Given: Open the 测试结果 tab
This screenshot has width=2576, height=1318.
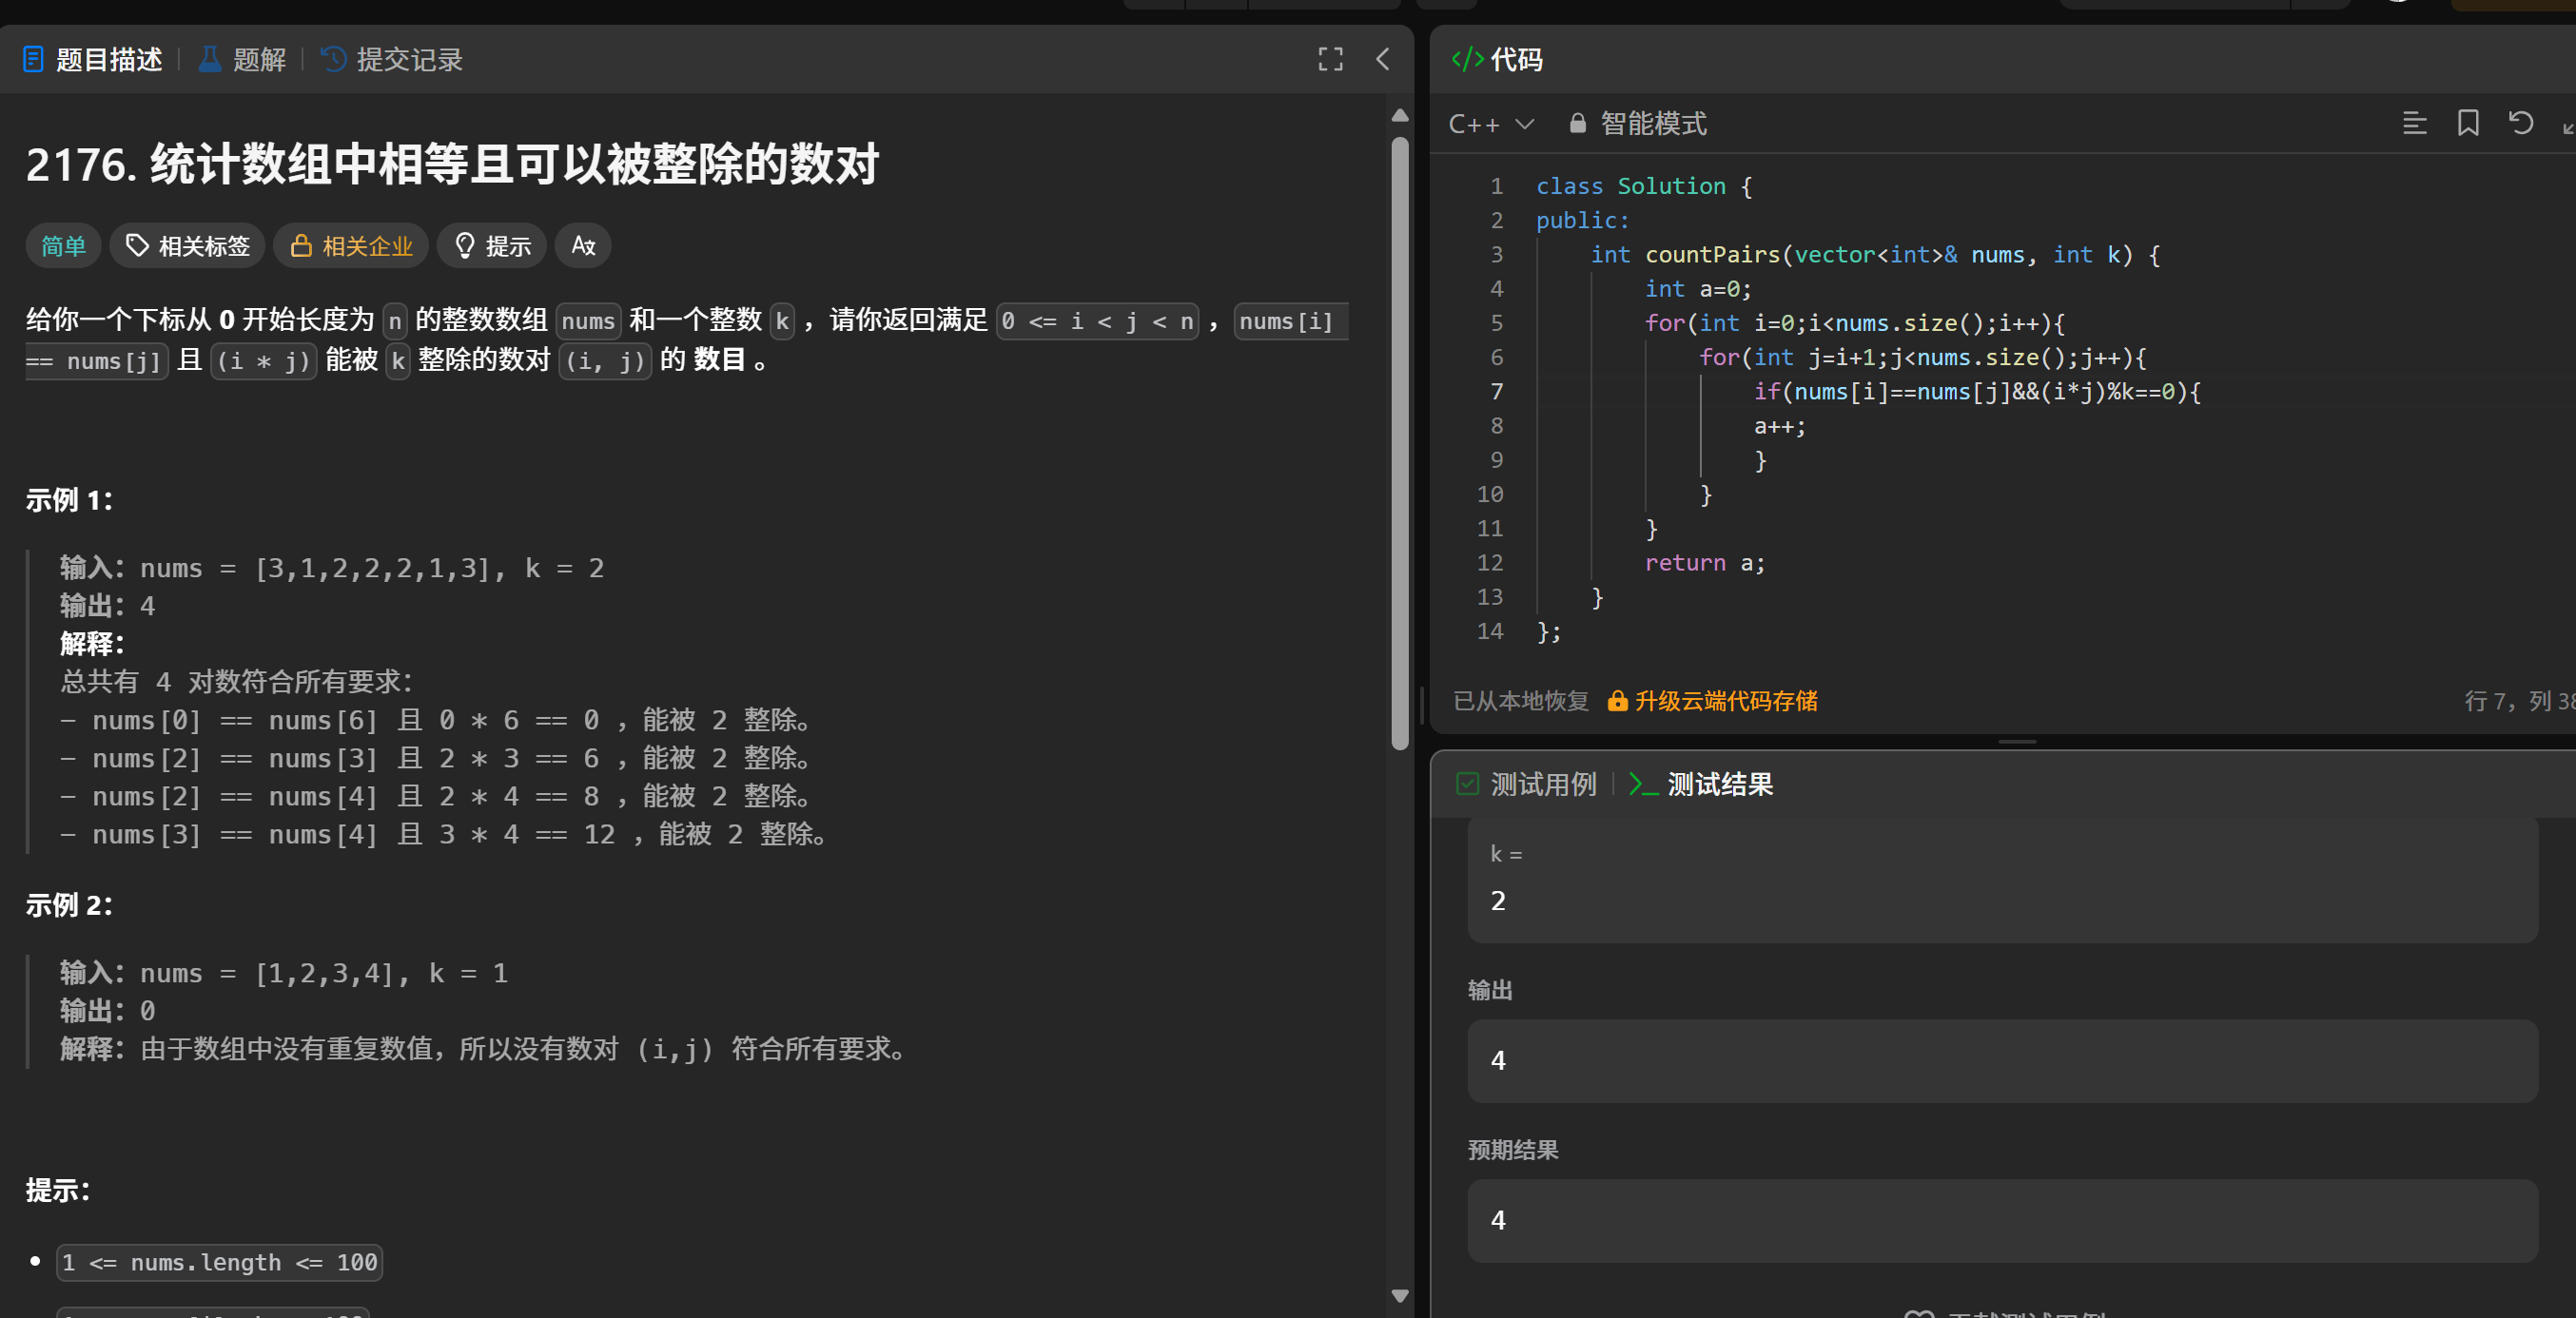Looking at the screenshot, I should tap(1720, 785).
